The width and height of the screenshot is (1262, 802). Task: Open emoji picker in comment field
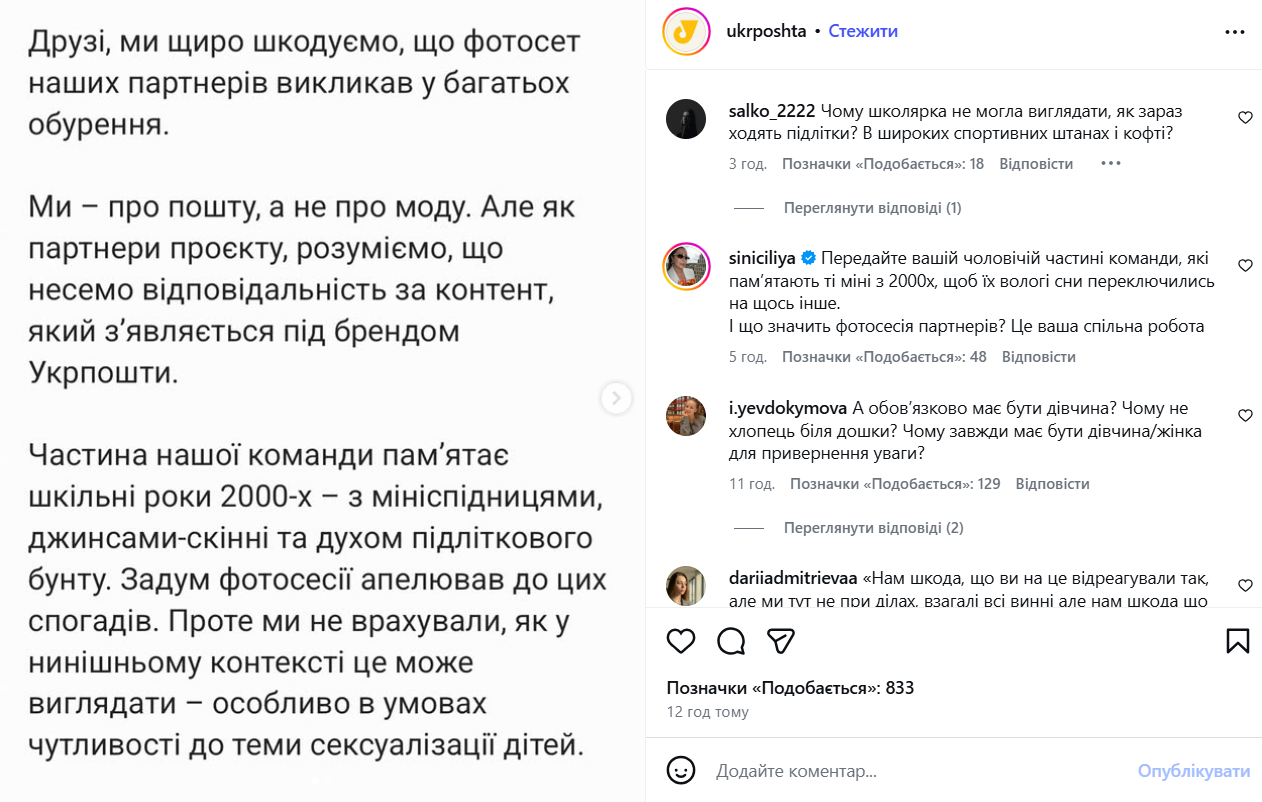click(681, 771)
